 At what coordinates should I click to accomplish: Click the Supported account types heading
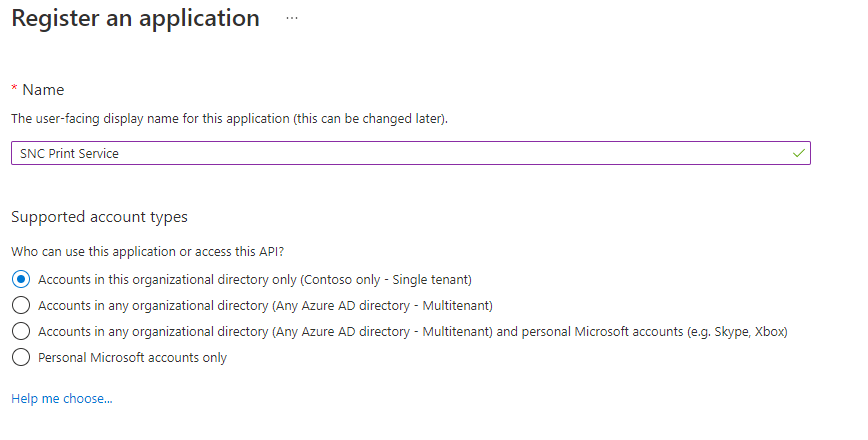click(99, 217)
